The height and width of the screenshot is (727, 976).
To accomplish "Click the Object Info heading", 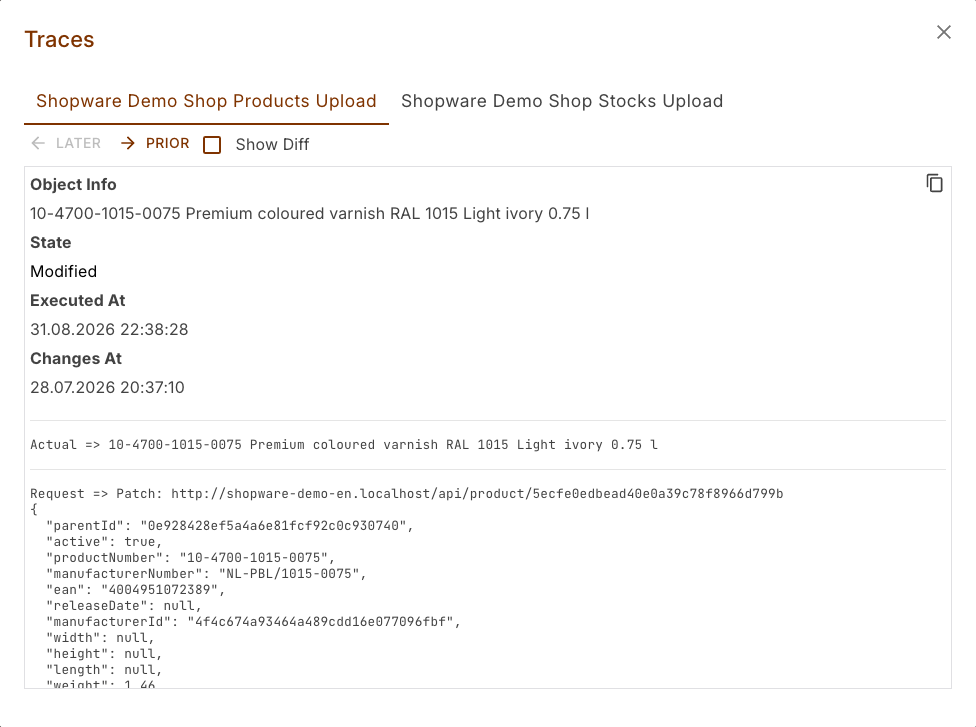I will pos(73,185).
